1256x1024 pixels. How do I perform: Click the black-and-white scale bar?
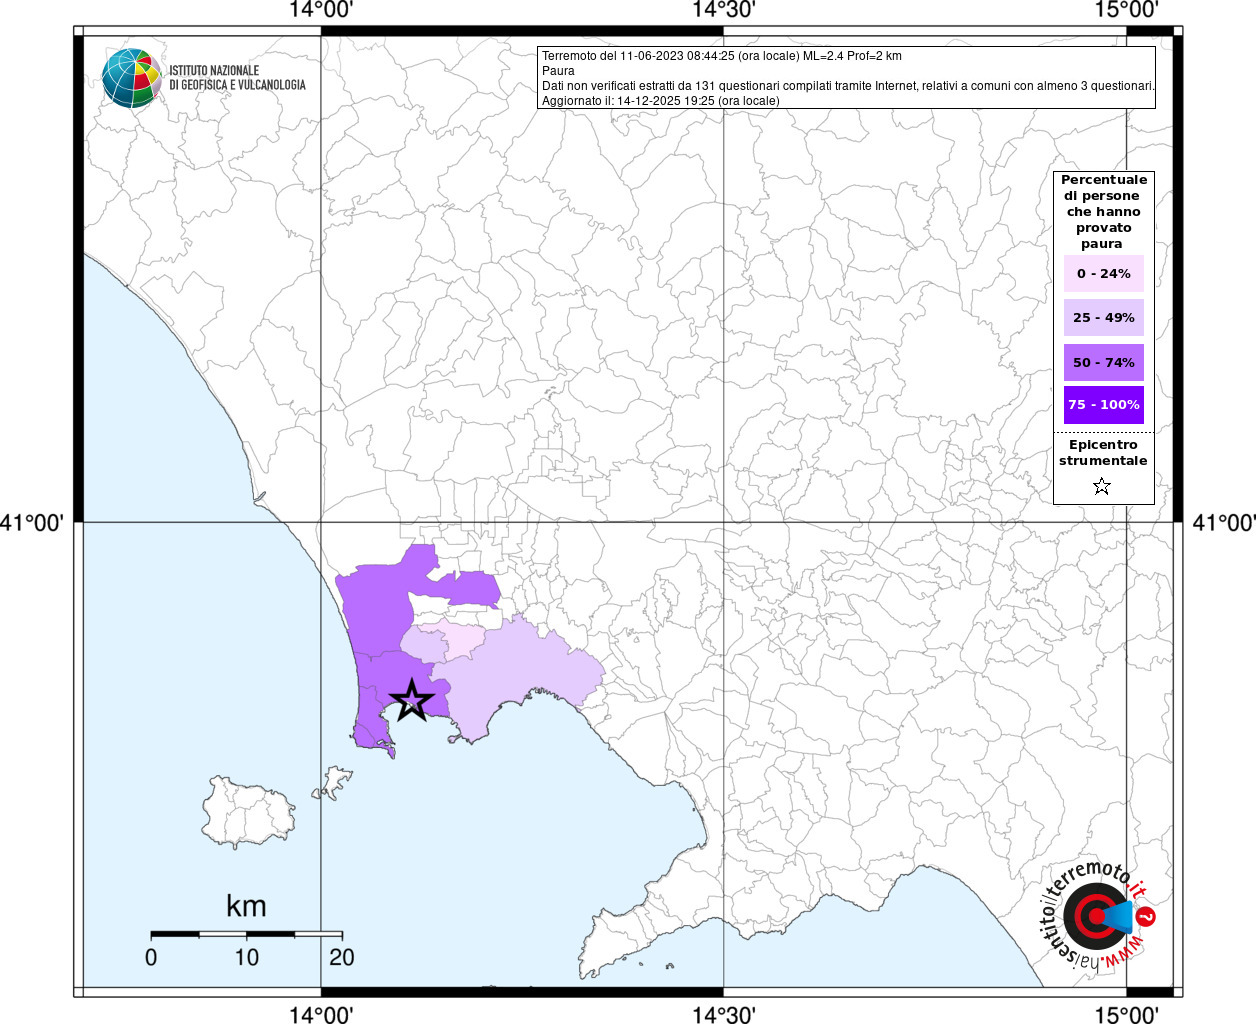point(247,934)
